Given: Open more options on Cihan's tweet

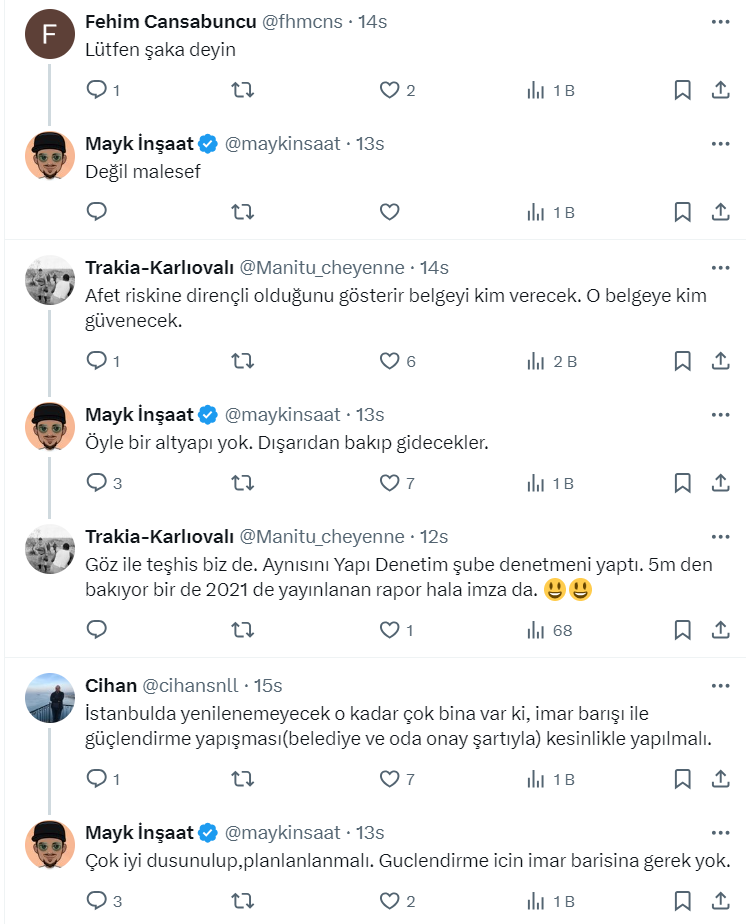Looking at the screenshot, I should 720,686.
